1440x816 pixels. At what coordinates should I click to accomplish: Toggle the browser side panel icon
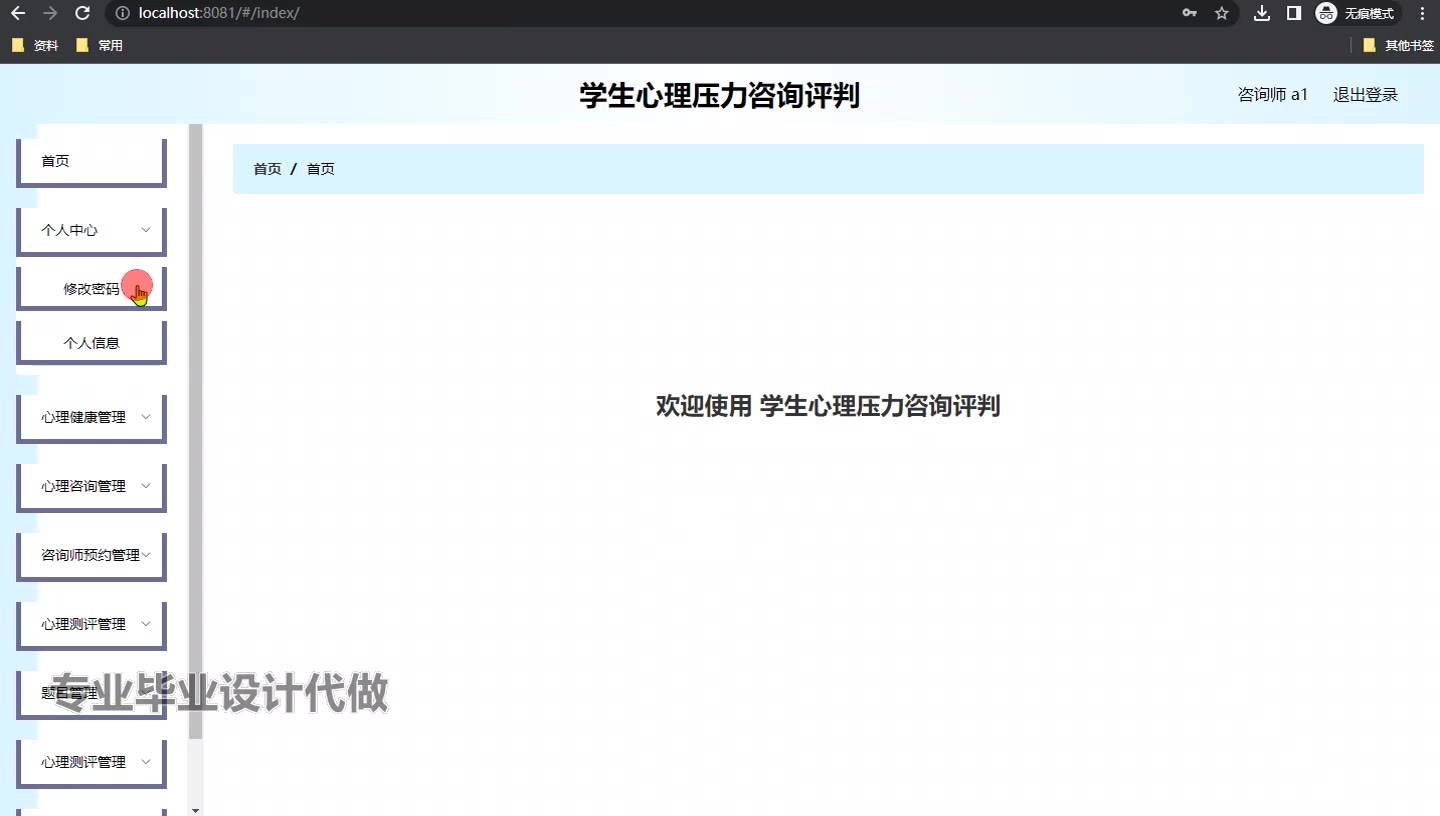tap(1293, 13)
